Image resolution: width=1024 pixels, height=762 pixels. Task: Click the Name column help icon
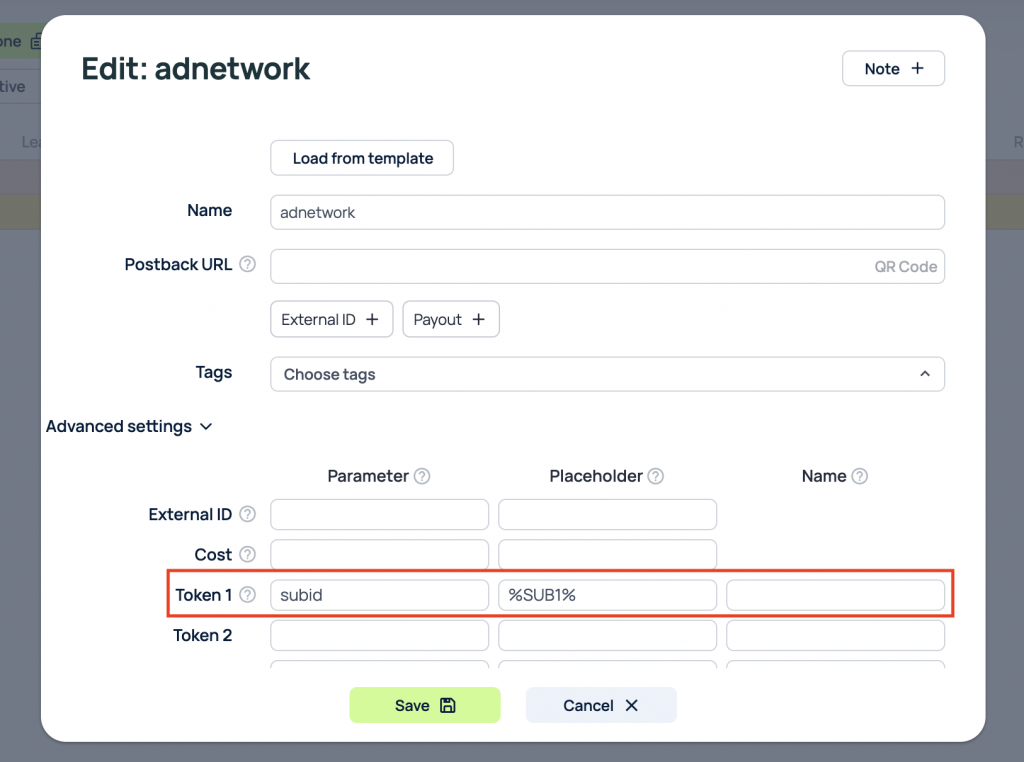click(x=859, y=476)
